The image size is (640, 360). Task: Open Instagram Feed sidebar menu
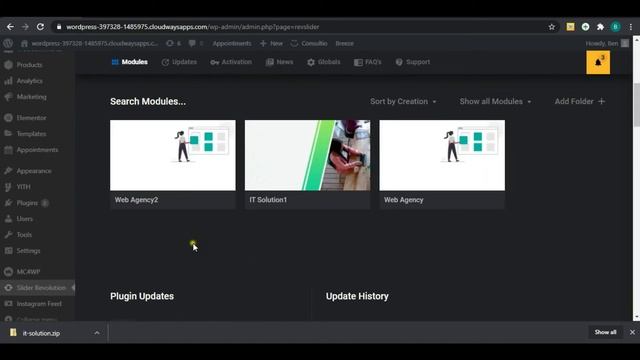[x=38, y=304]
